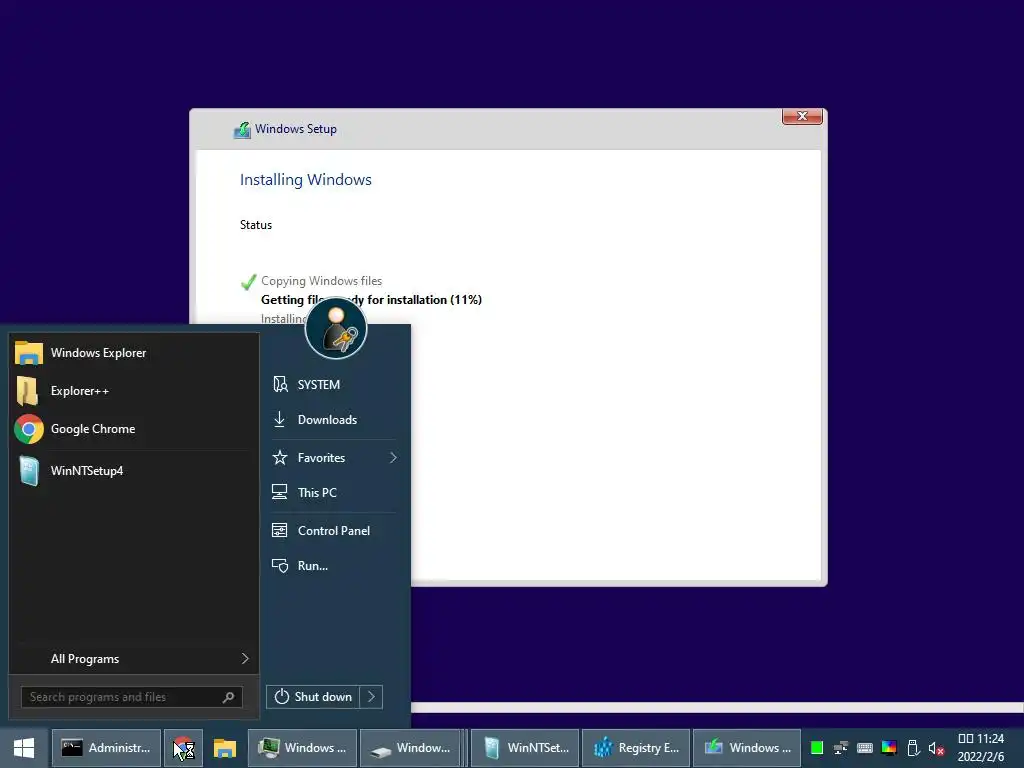
Task: Click the Search programs and files field
Action: pos(131,697)
